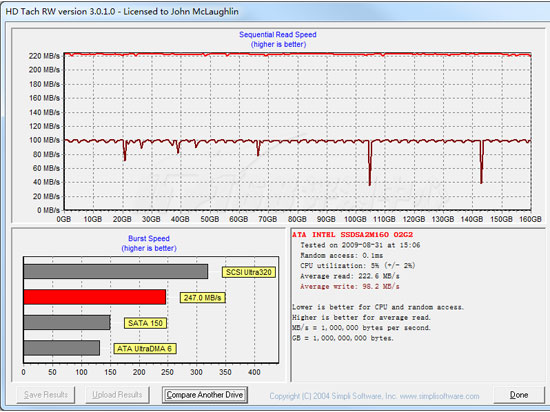Click the Upload Results button
Viewport: 550px width, 412px height.
tap(117, 395)
